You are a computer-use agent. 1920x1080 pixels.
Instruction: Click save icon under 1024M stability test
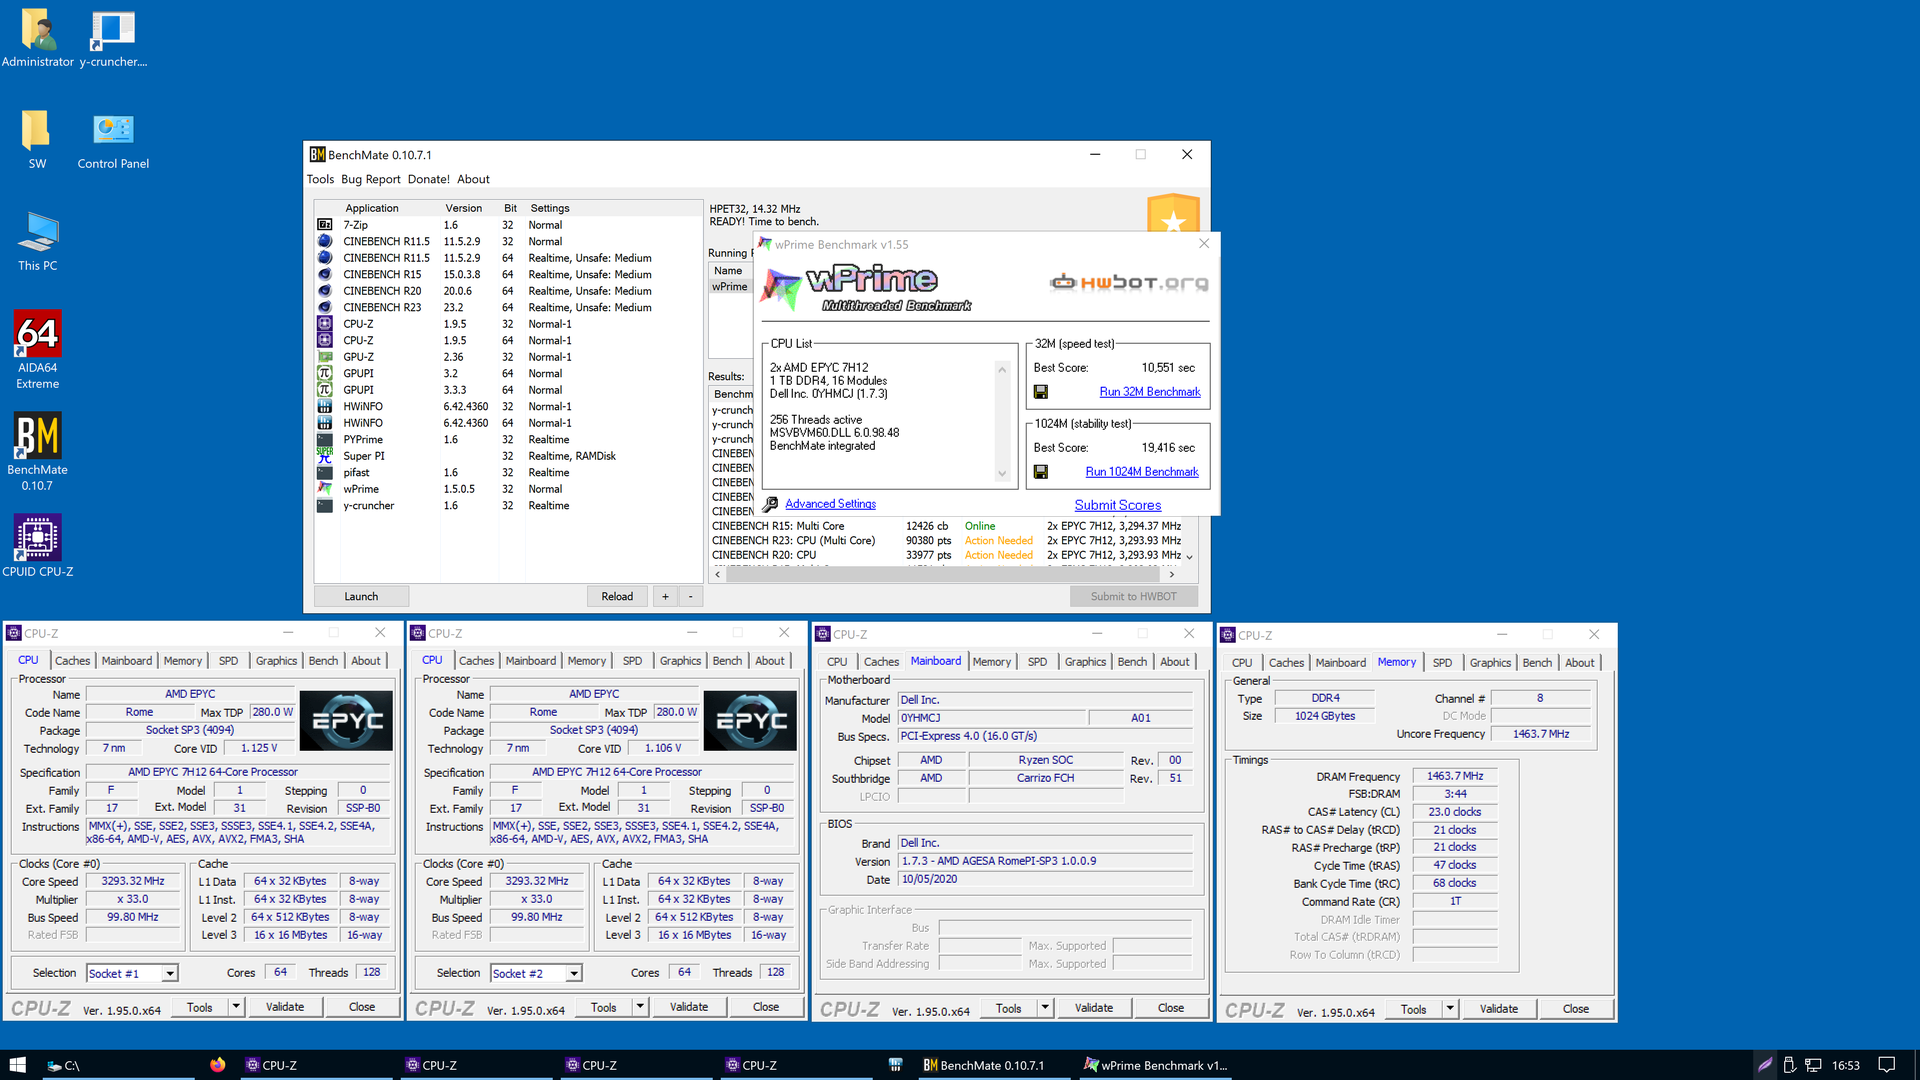(x=1041, y=472)
